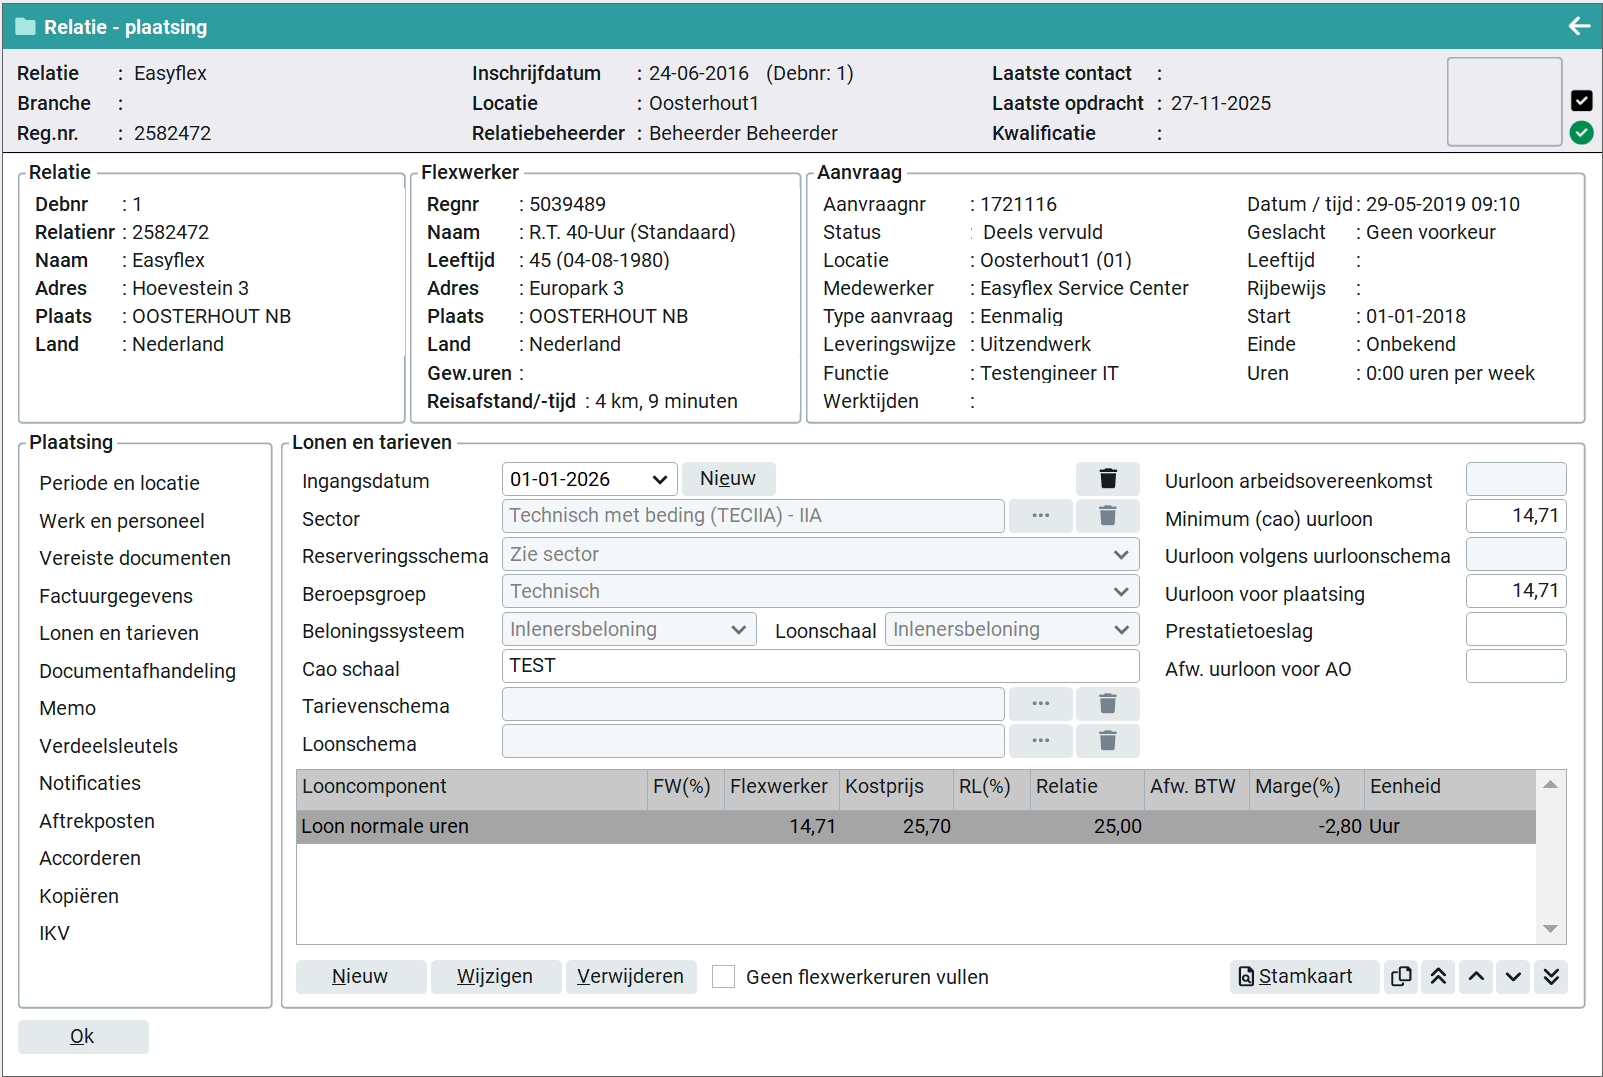Click the trash icon next to Ingangsdatum

pos(1107,479)
